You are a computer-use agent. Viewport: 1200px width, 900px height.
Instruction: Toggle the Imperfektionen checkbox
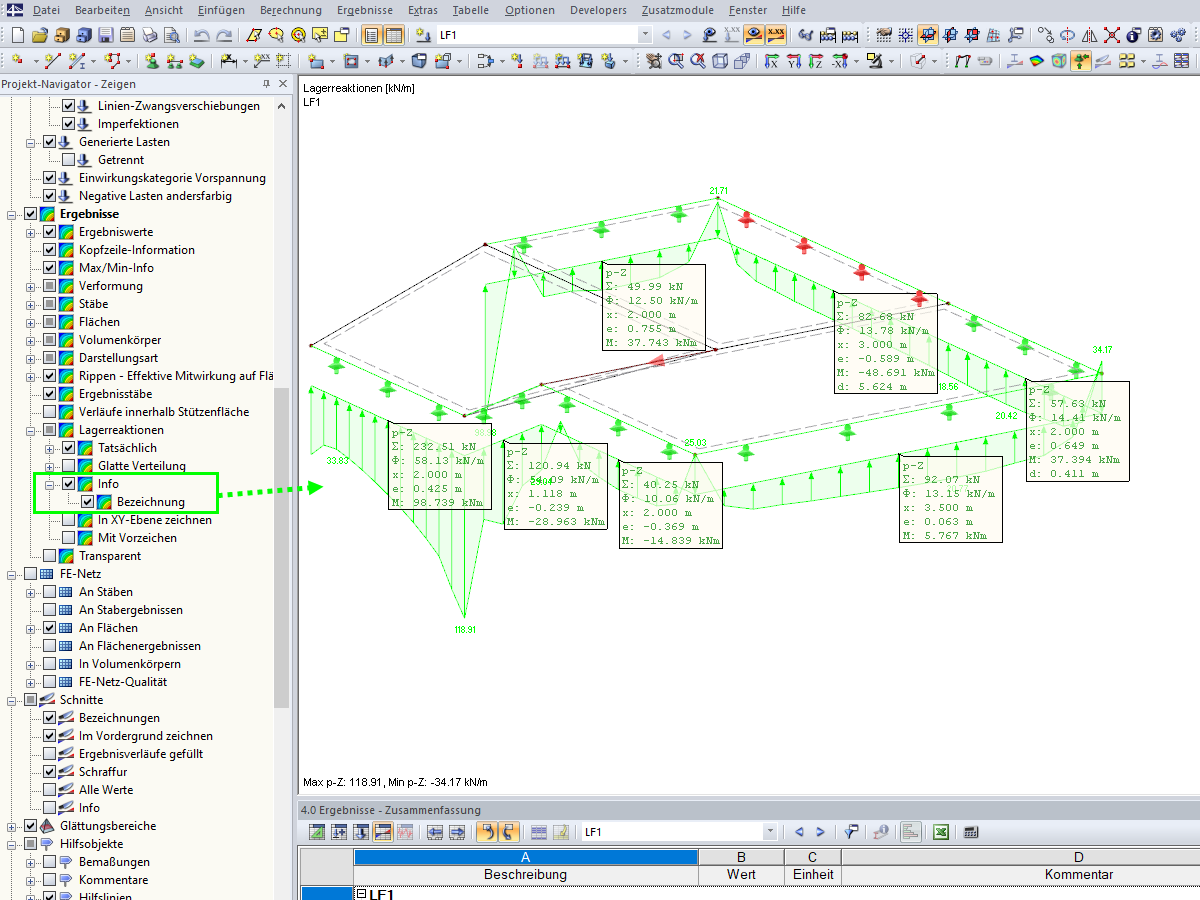click(68, 124)
